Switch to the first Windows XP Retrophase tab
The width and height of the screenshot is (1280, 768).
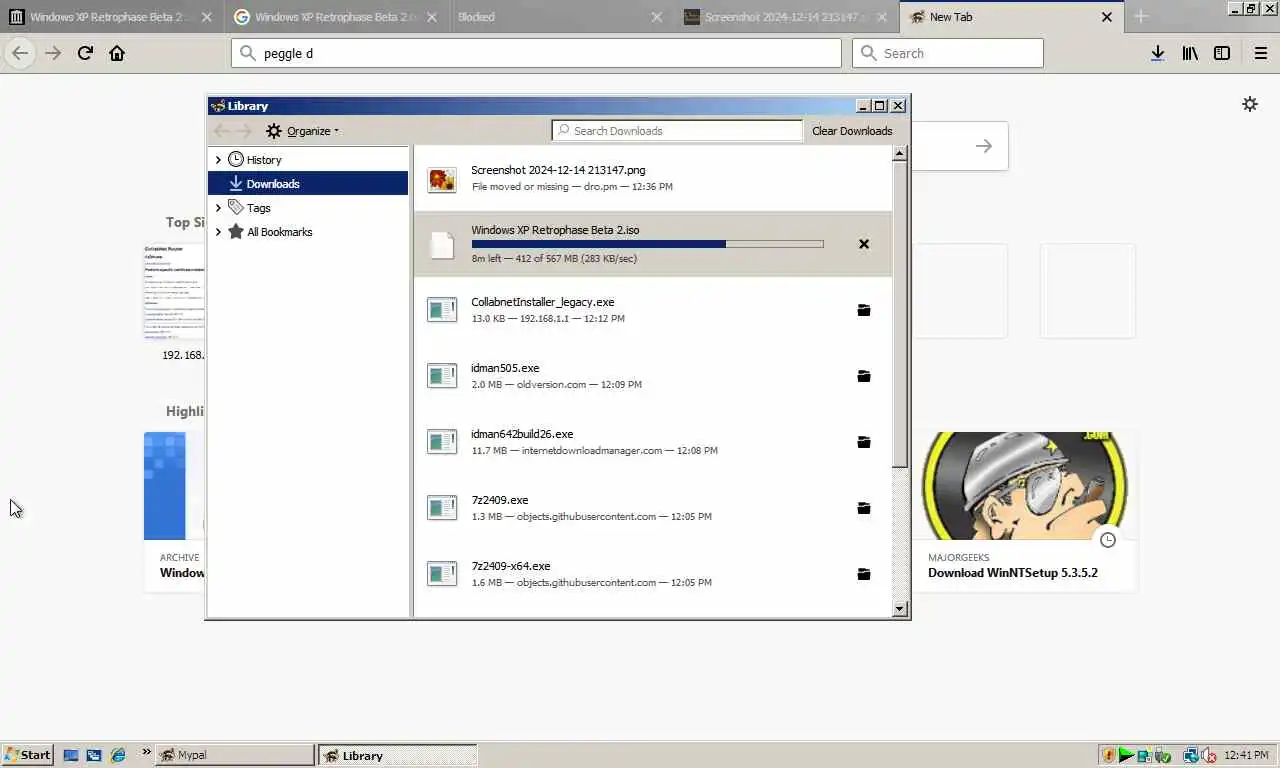point(110,17)
